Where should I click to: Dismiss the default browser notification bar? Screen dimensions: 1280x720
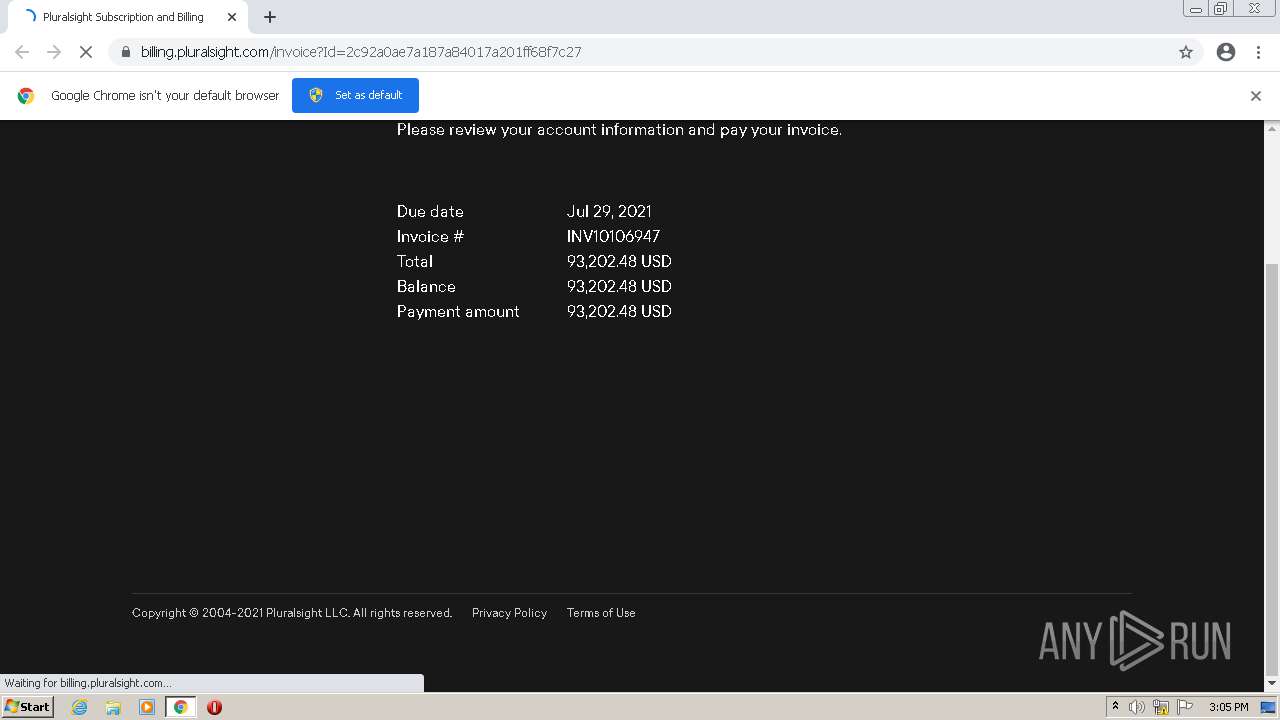tap(1256, 96)
